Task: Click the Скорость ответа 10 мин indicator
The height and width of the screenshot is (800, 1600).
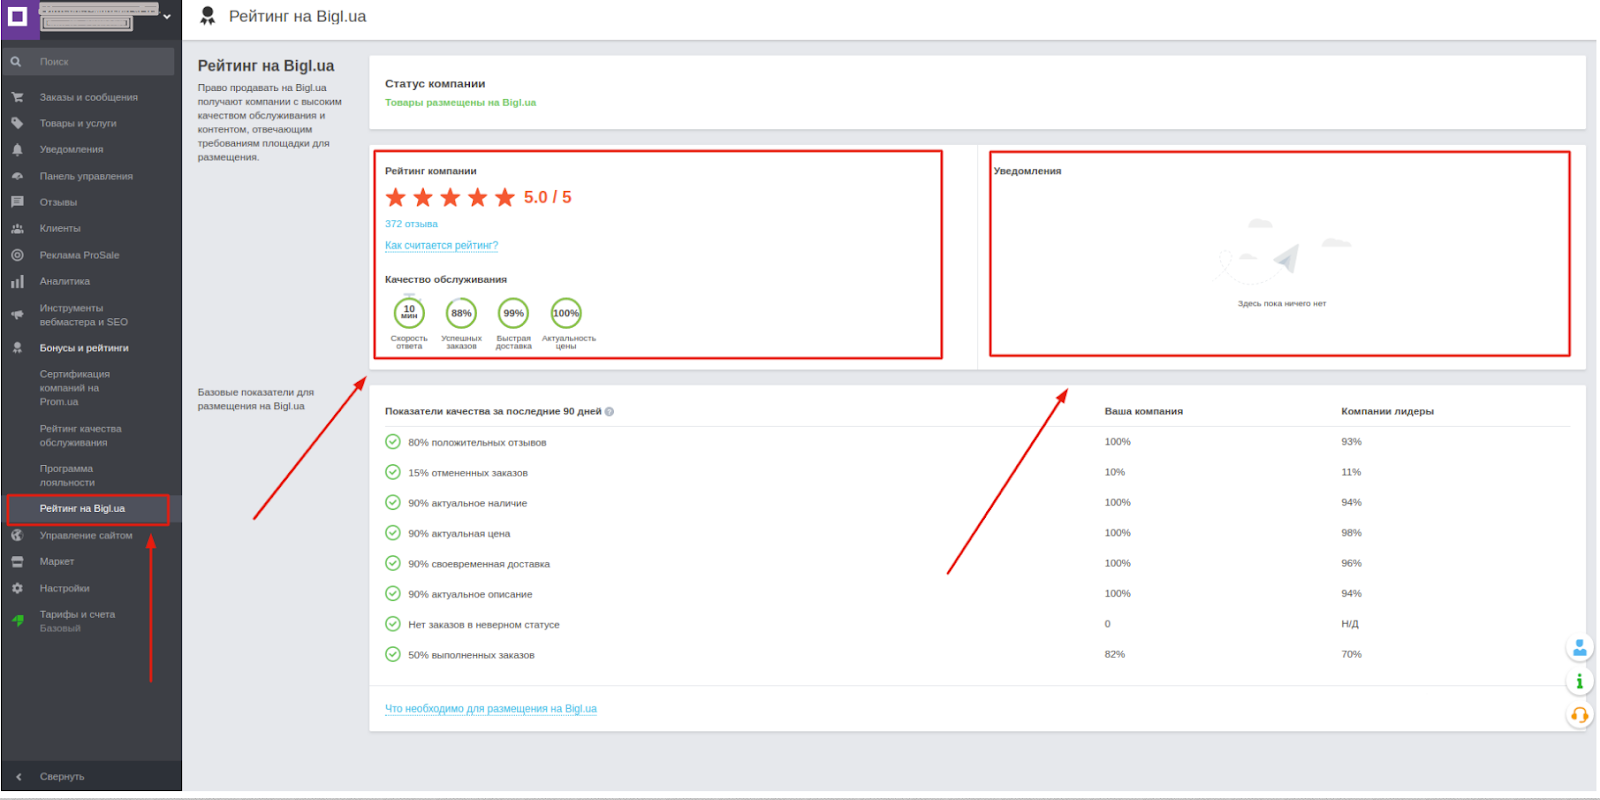Action: click(409, 322)
